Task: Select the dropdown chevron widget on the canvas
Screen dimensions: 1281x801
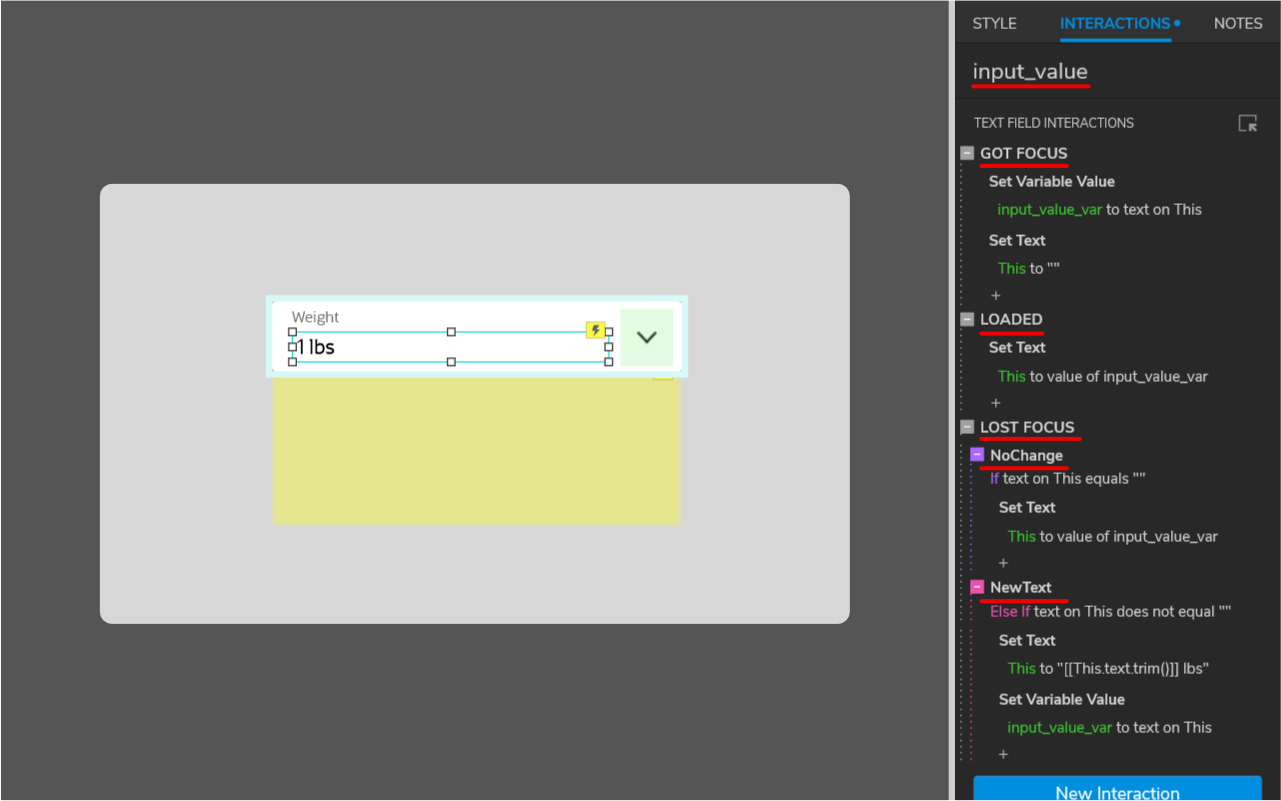Action: click(x=647, y=337)
